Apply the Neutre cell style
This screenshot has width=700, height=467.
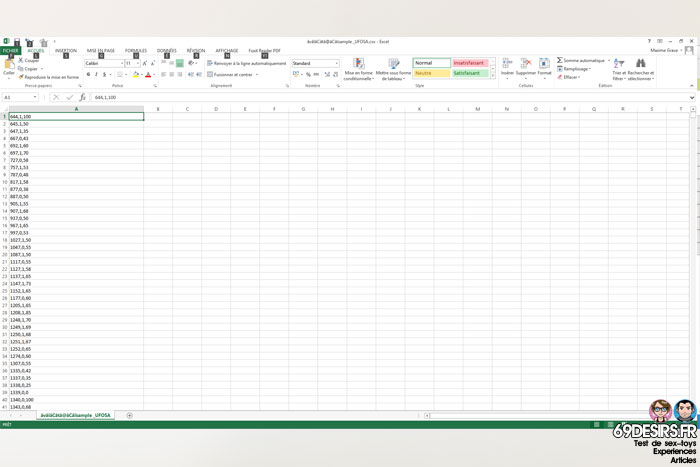pos(432,73)
